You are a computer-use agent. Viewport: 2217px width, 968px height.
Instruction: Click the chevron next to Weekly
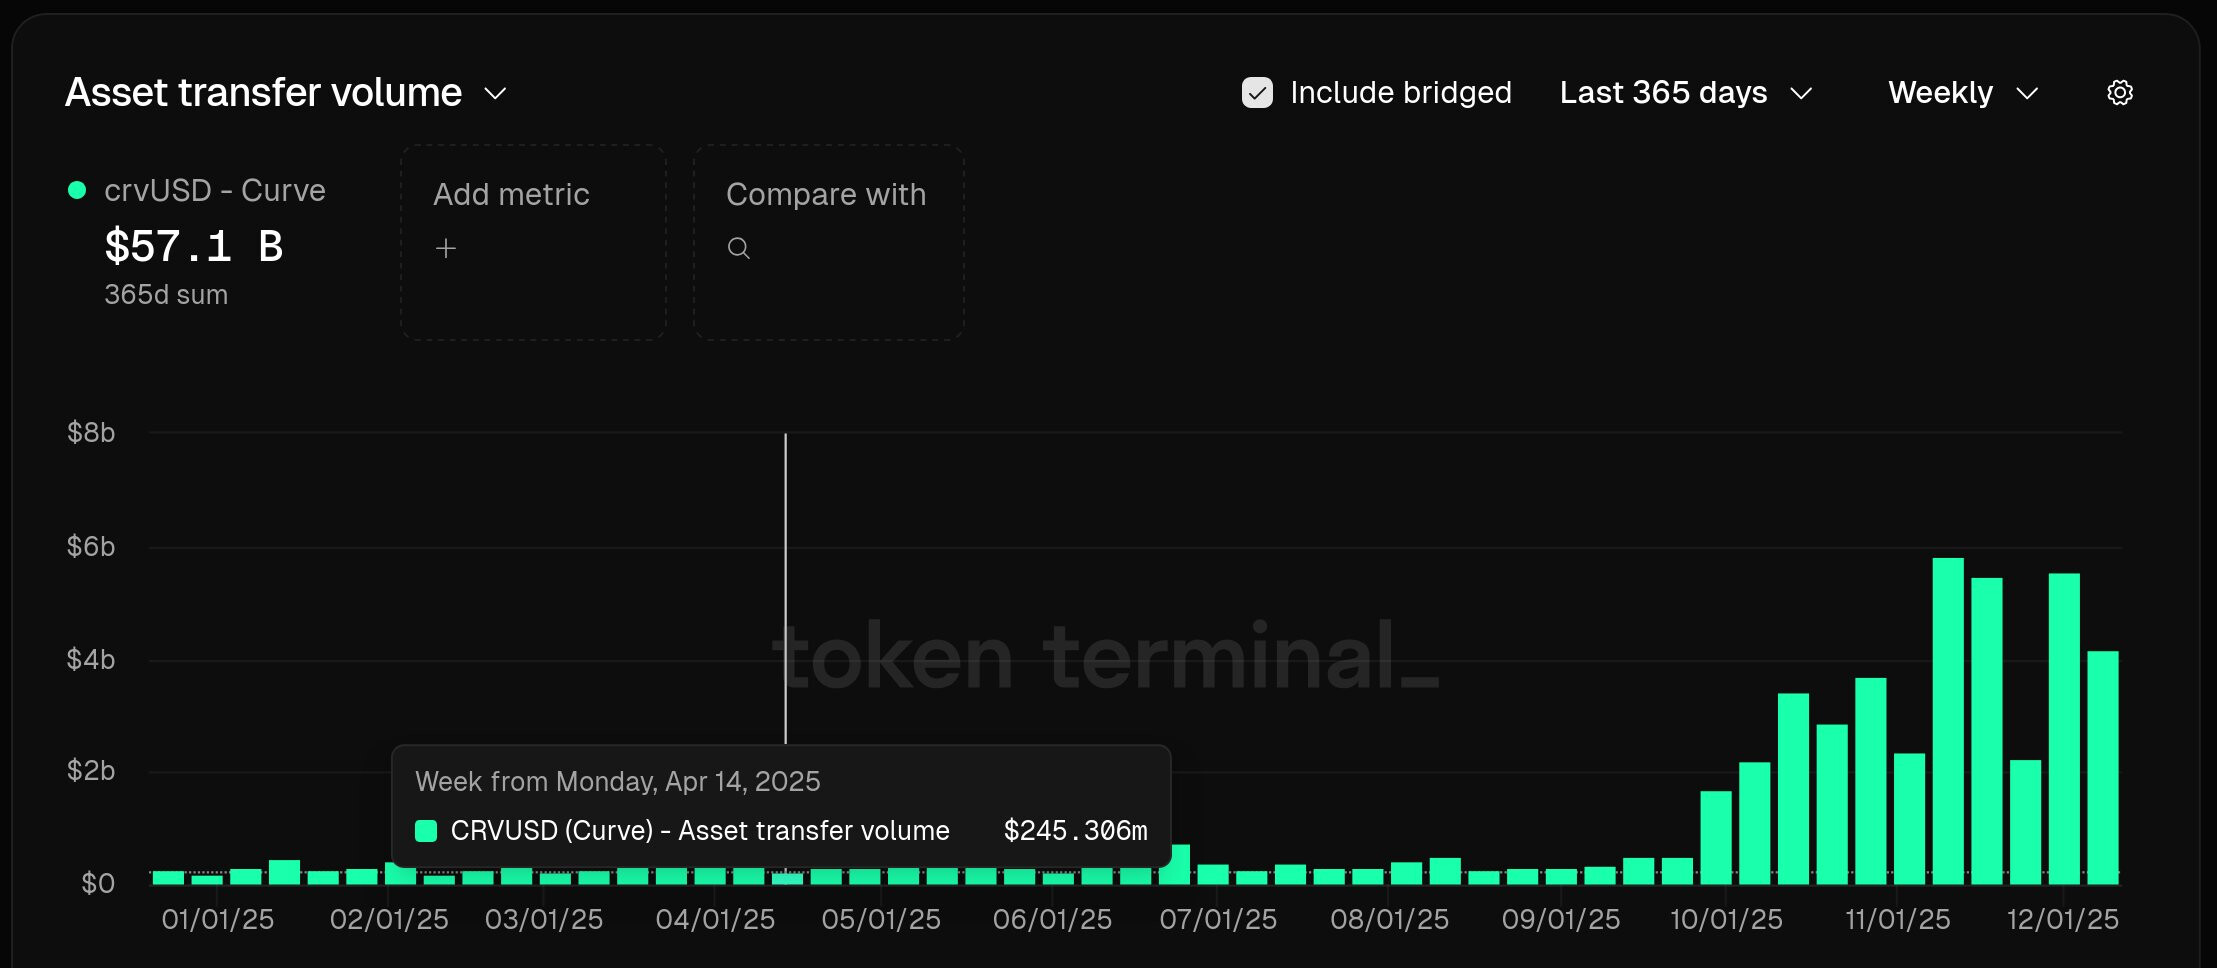[2027, 94]
